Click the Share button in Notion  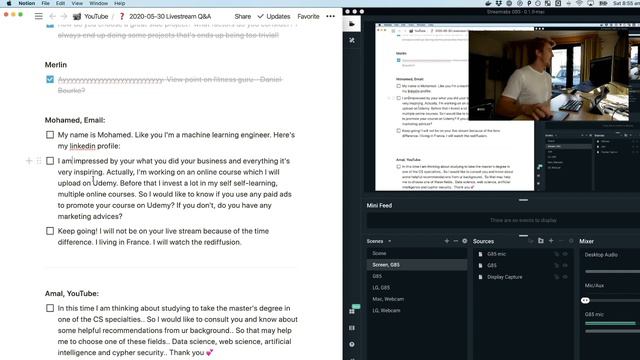tap(243, 16)
